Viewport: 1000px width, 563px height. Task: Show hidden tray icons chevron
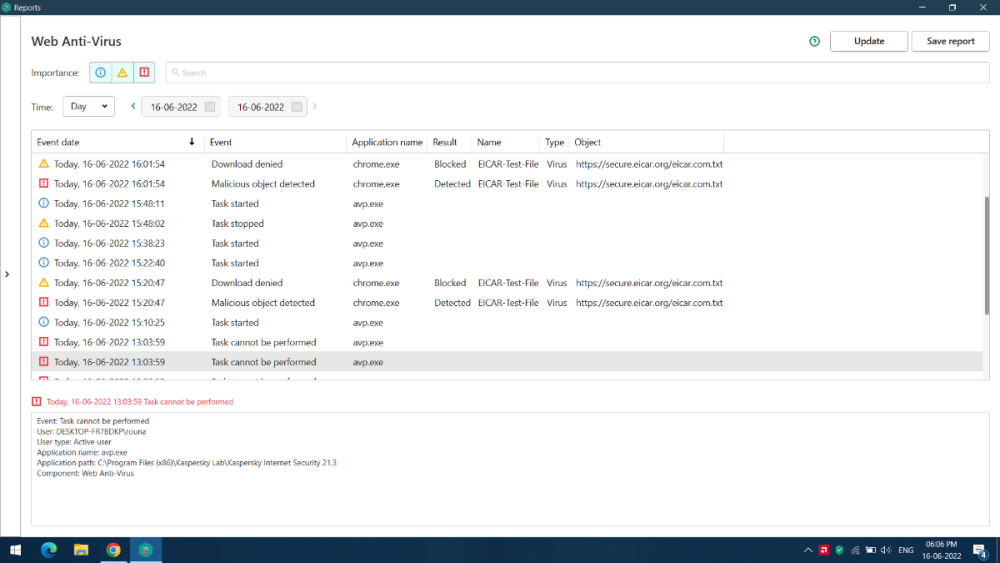click(x=808, y=550)
